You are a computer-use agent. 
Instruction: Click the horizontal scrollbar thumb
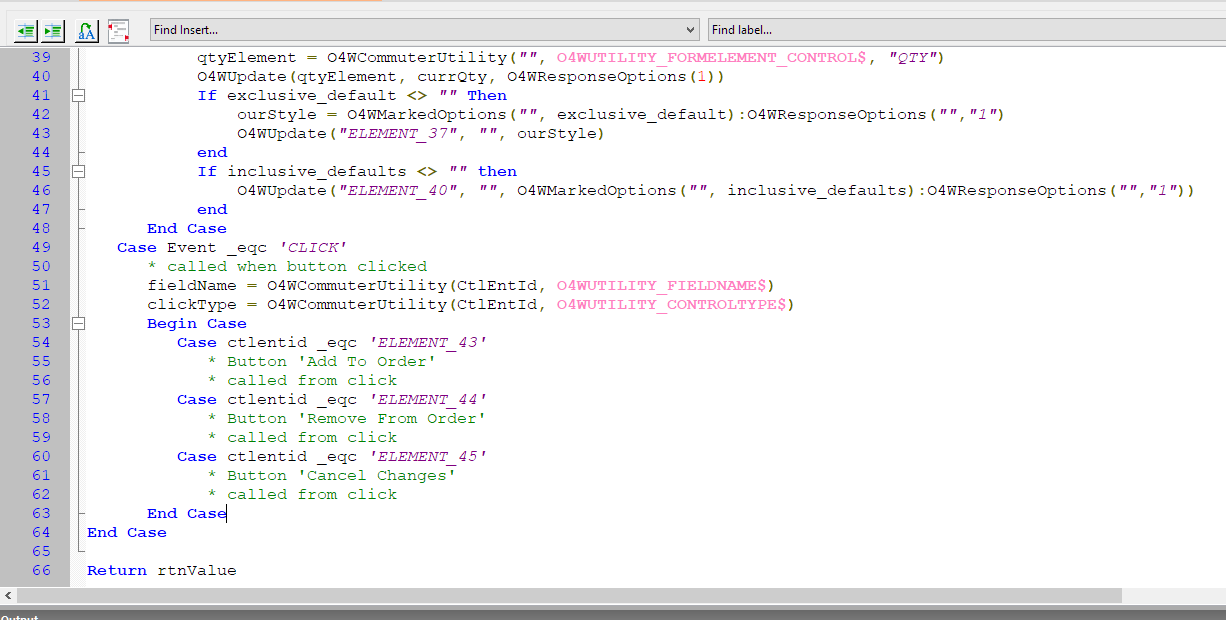pyautogui.click(x=569, y=595)
